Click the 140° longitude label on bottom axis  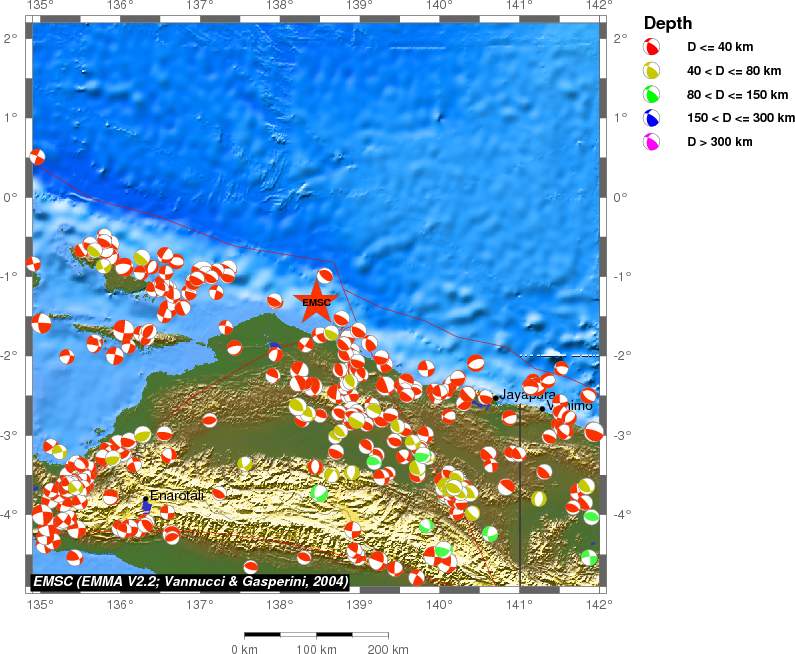[439, 604]
